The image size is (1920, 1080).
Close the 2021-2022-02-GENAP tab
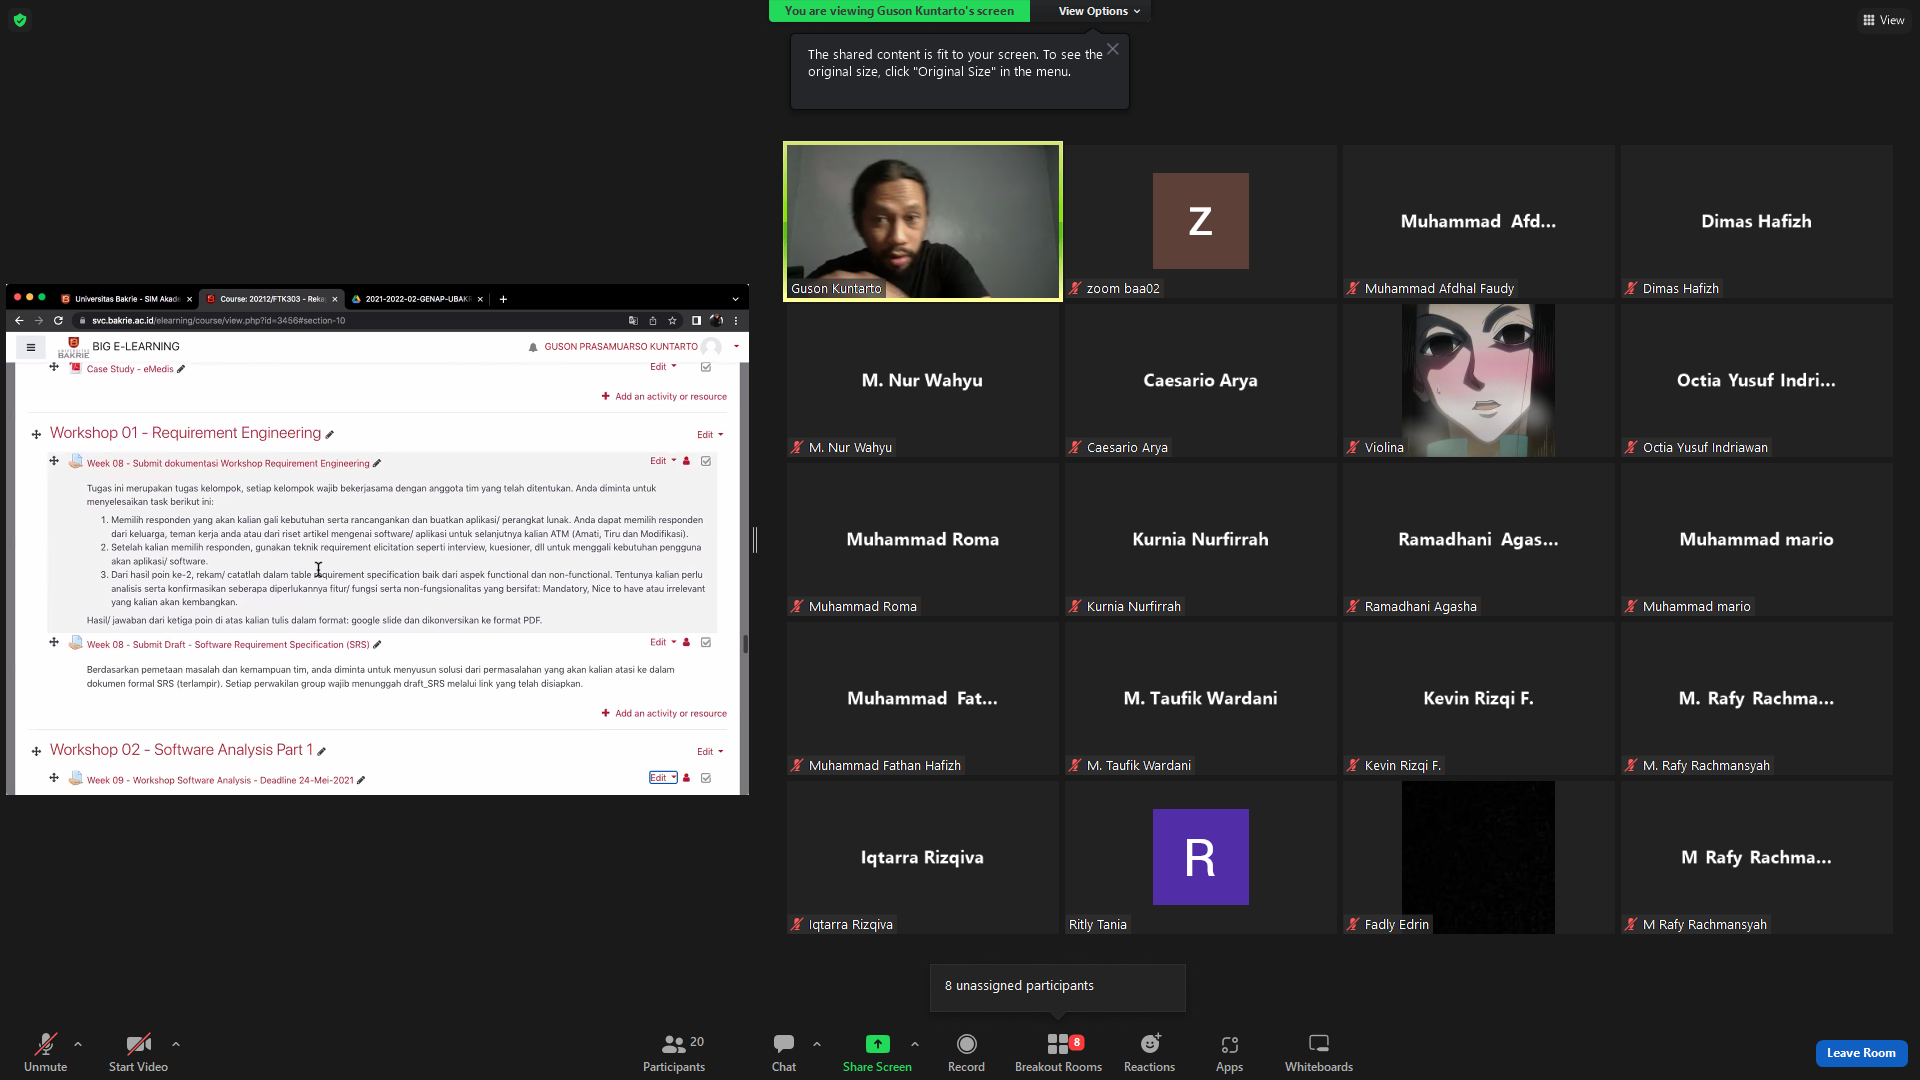pyautogui.click(x=480, y=299)
